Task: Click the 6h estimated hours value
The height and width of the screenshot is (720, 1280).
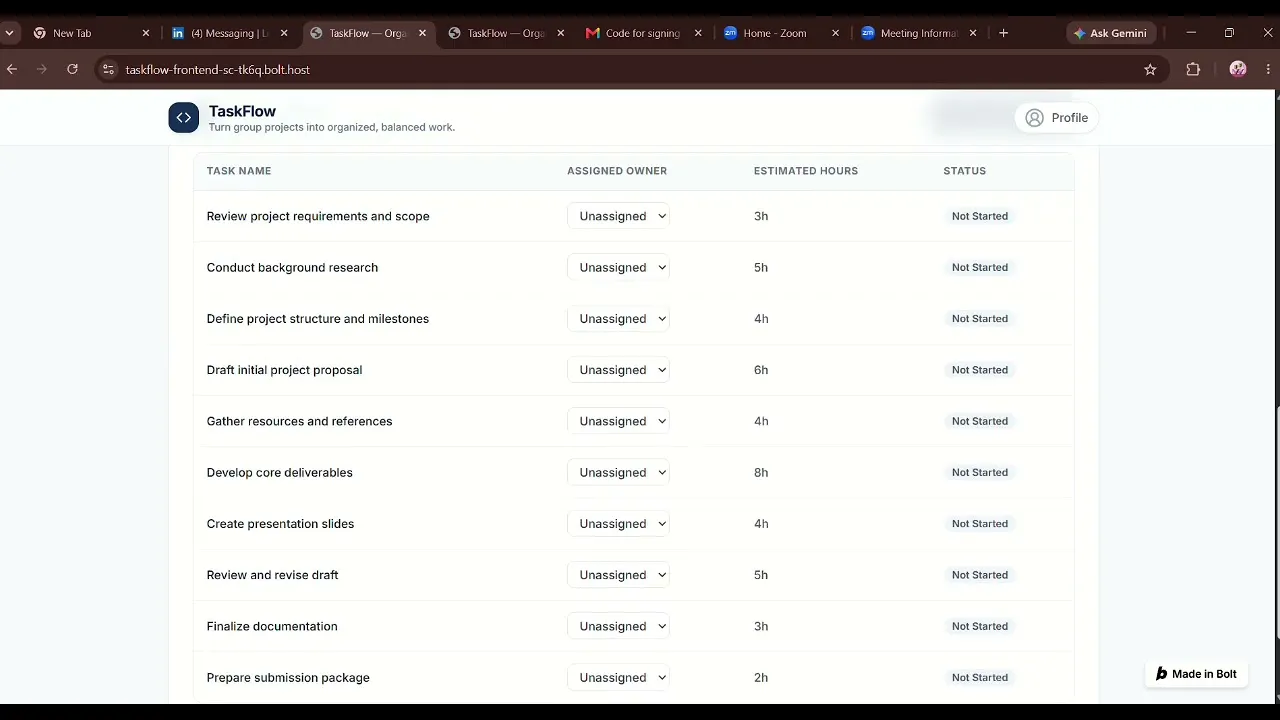Action: [761, 370]
